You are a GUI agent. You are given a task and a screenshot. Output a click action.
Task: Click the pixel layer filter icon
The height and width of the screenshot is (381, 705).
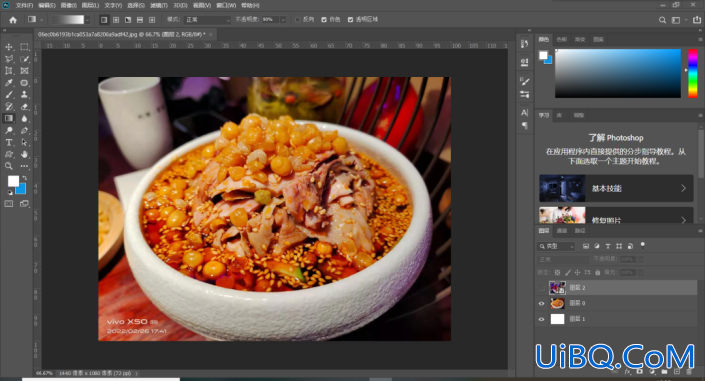point(586,246)
